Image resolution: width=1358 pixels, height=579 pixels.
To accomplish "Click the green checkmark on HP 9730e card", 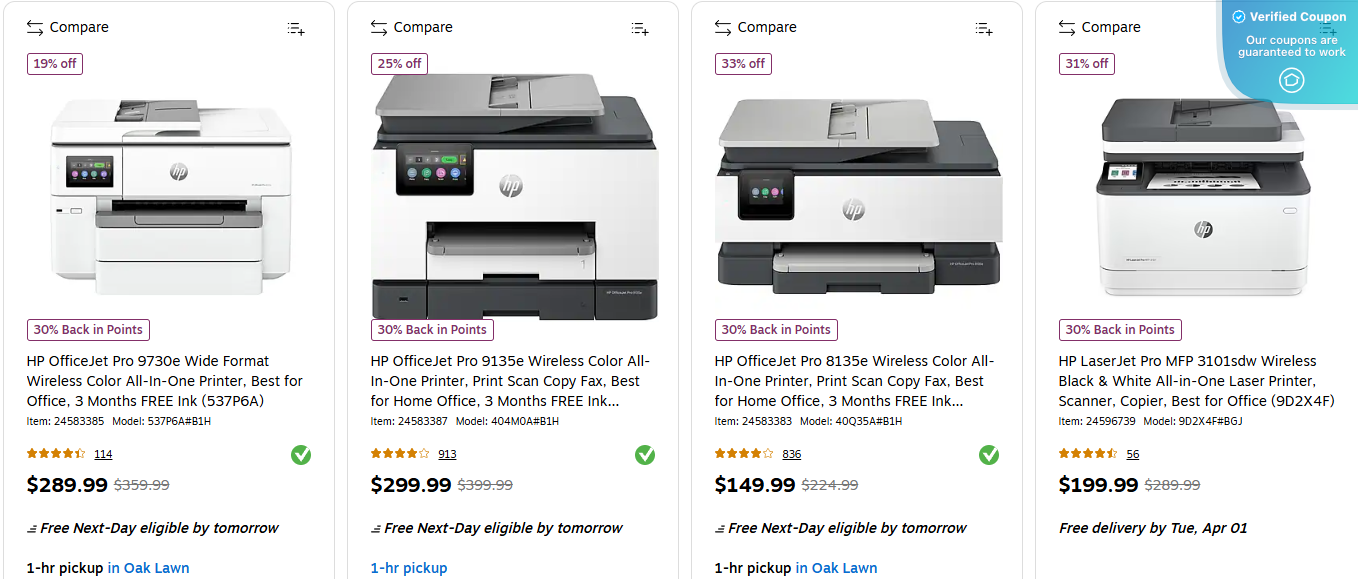I will pyautogui.click(x=301, y=455).
